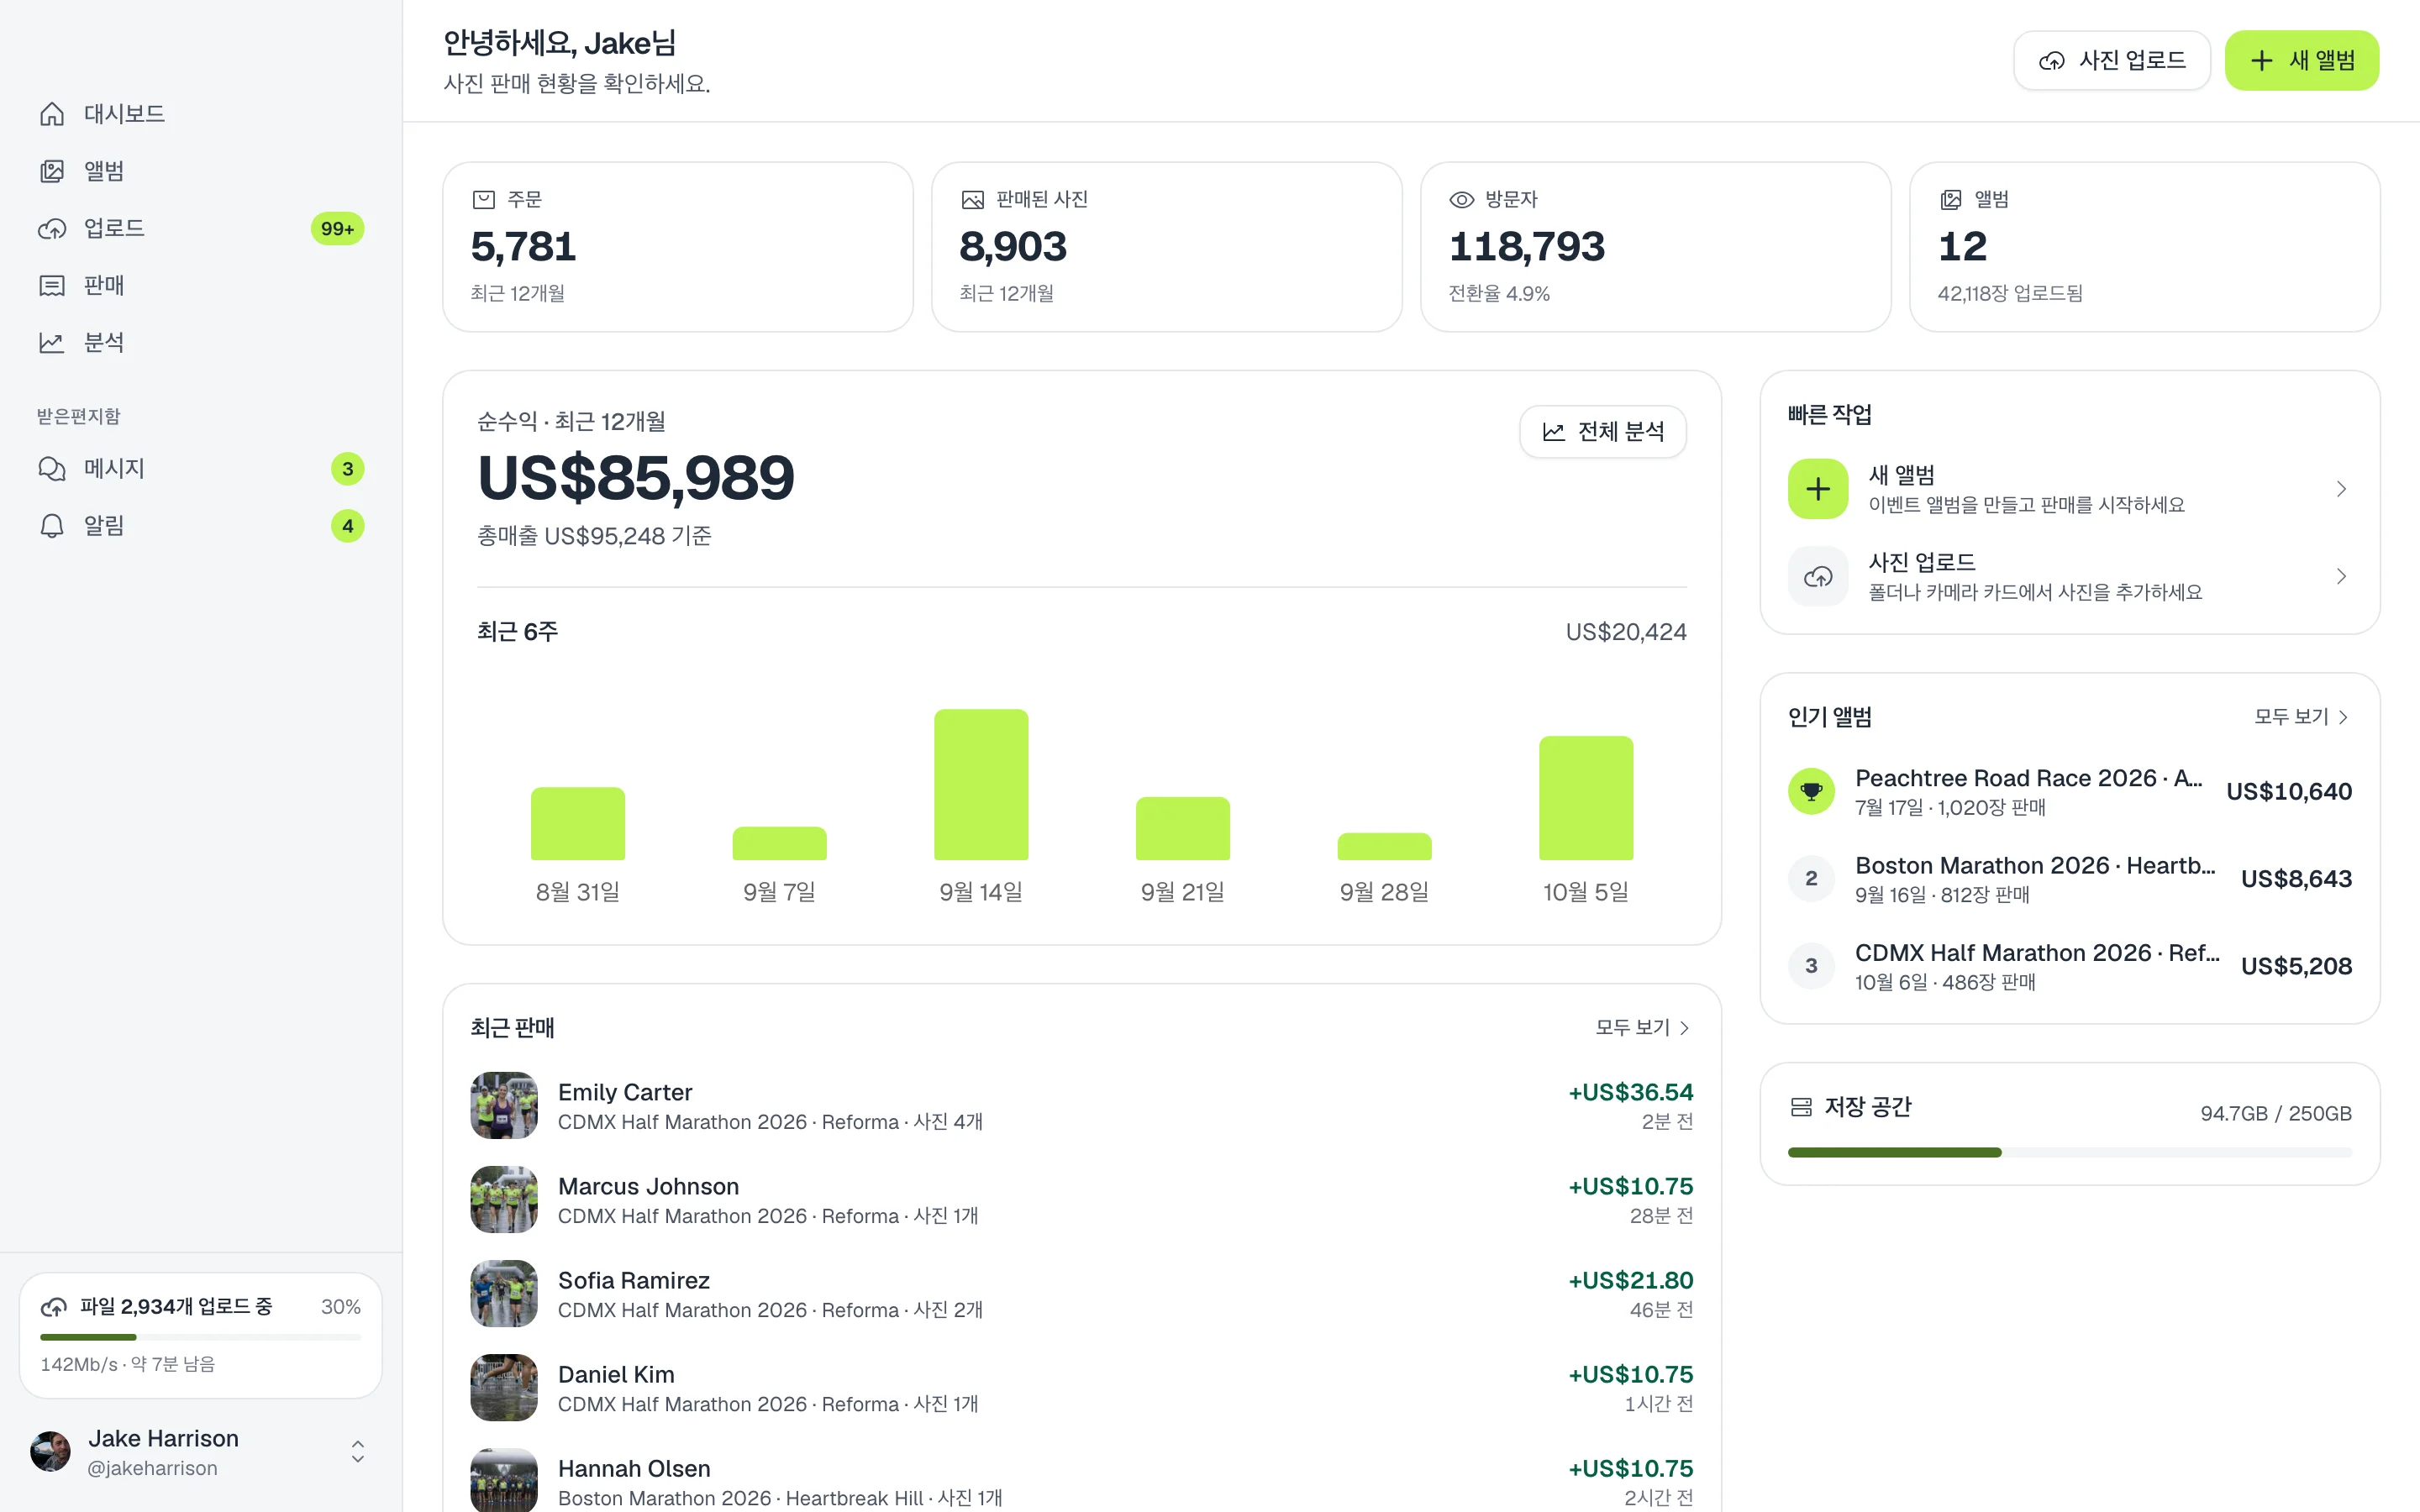This screenshot has height=1512, width=2420.
Task: Click the 전체 분석 button
Action: point(1603,432)
